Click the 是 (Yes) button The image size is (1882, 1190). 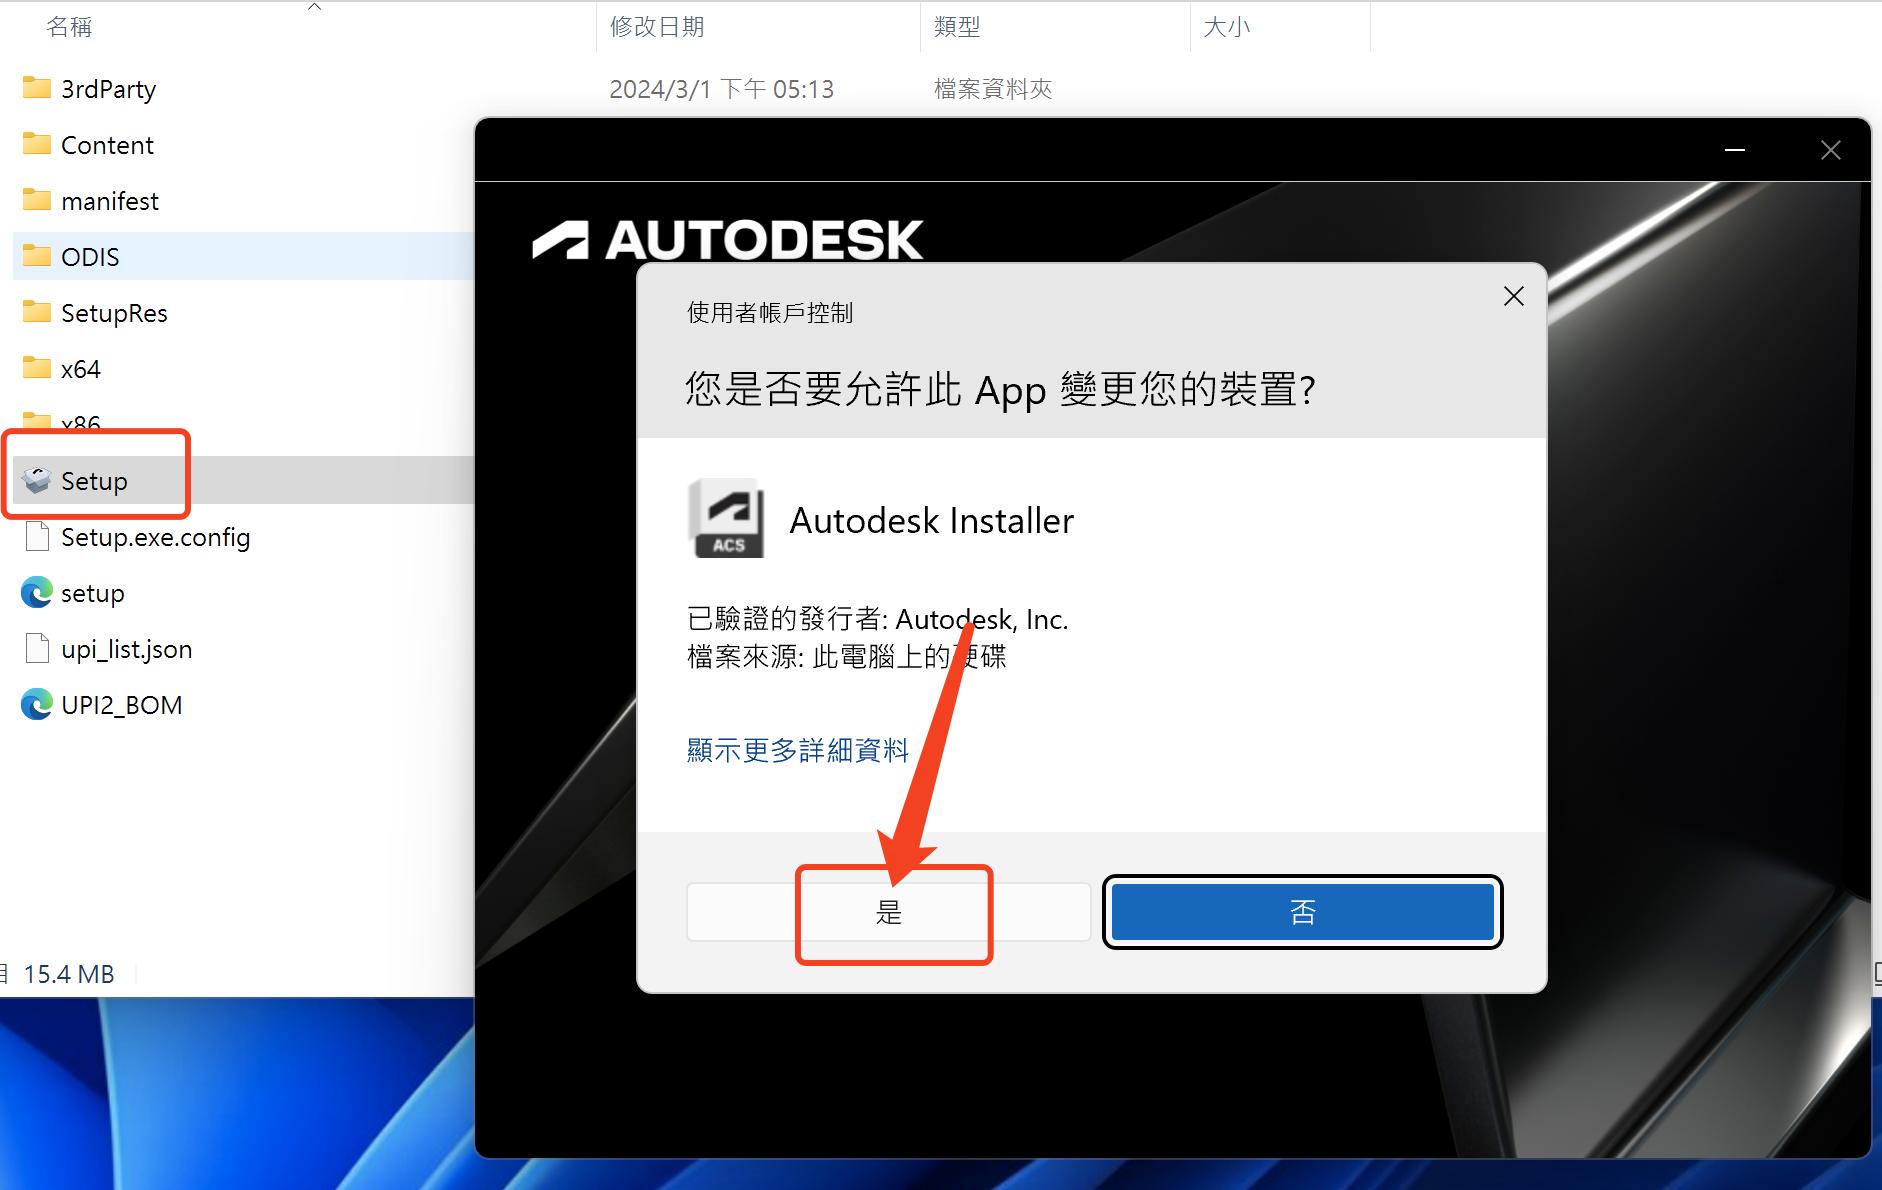click(x=888, y=912)
